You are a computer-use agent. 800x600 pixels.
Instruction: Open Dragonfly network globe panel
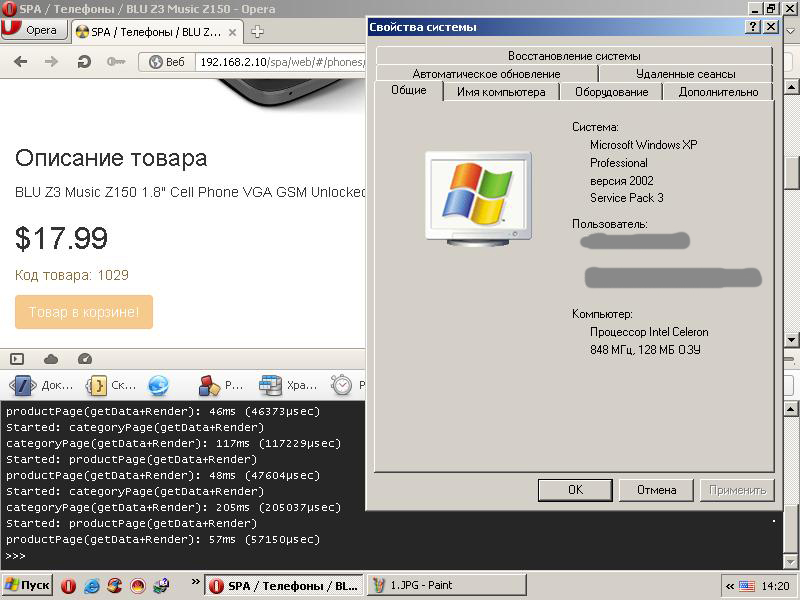pyautogui.click(x=158, y=385)
